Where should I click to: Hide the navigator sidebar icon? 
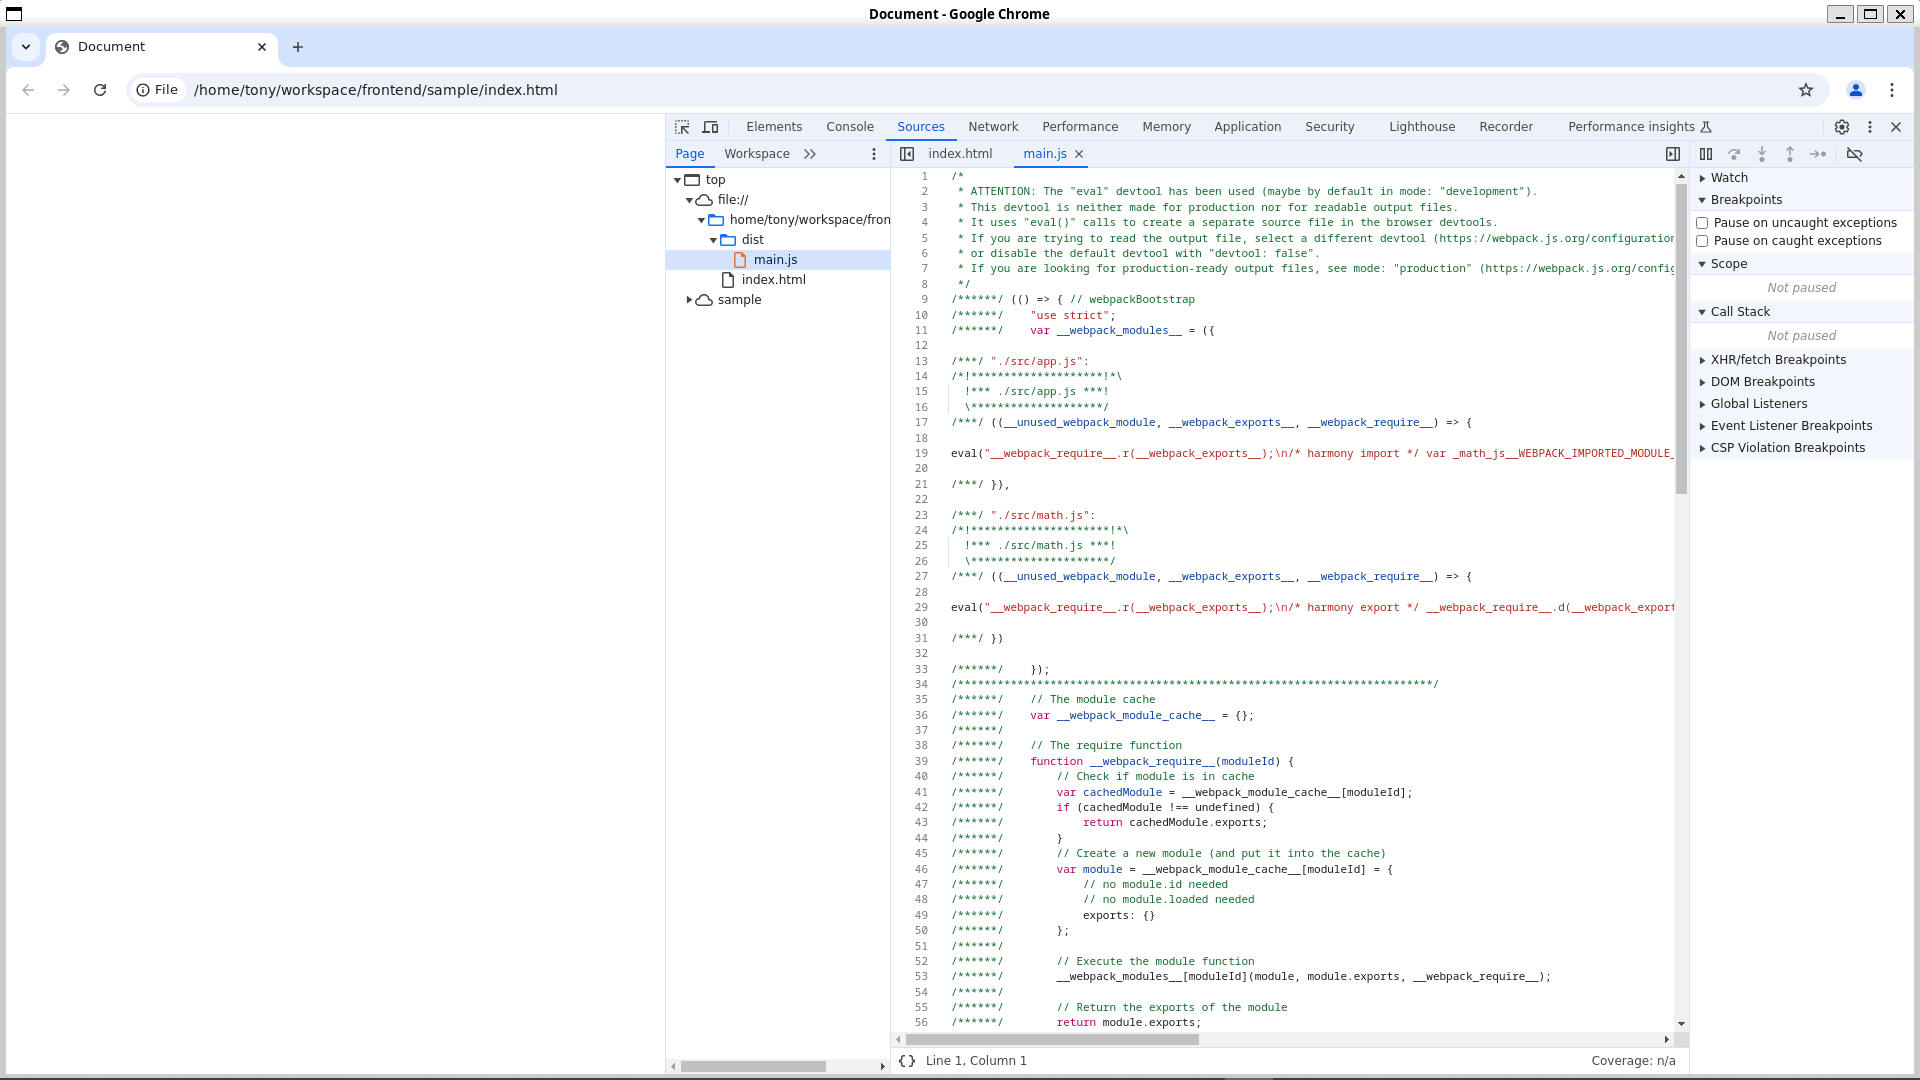pyautogui.click(x=907, y=154)
